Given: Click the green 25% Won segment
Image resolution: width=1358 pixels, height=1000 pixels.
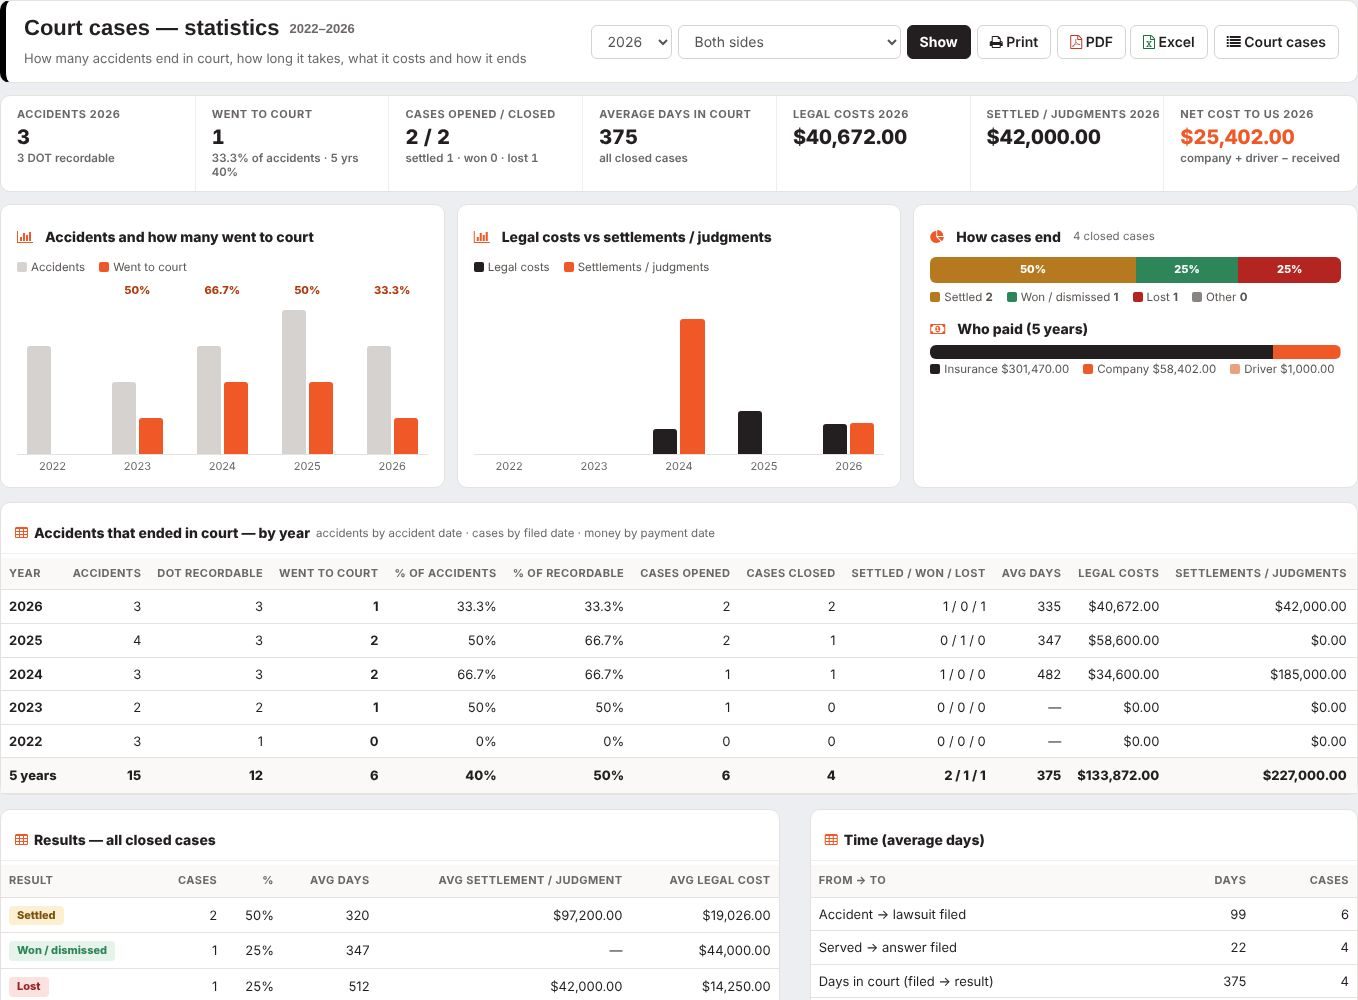Looking at the screenshot, I should [1187, 270].
